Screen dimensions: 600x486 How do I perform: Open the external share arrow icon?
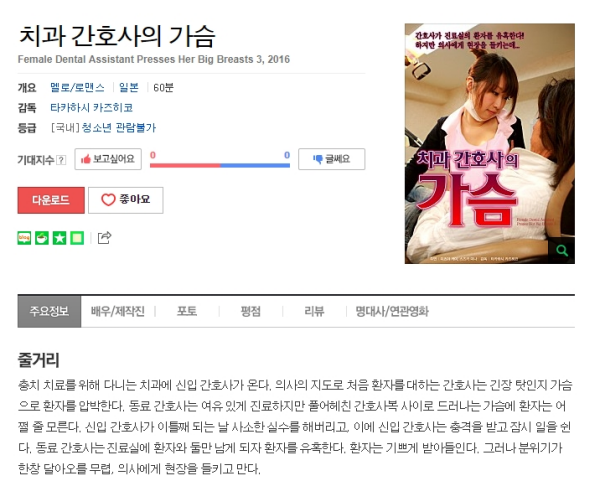[x=104, y=238]
